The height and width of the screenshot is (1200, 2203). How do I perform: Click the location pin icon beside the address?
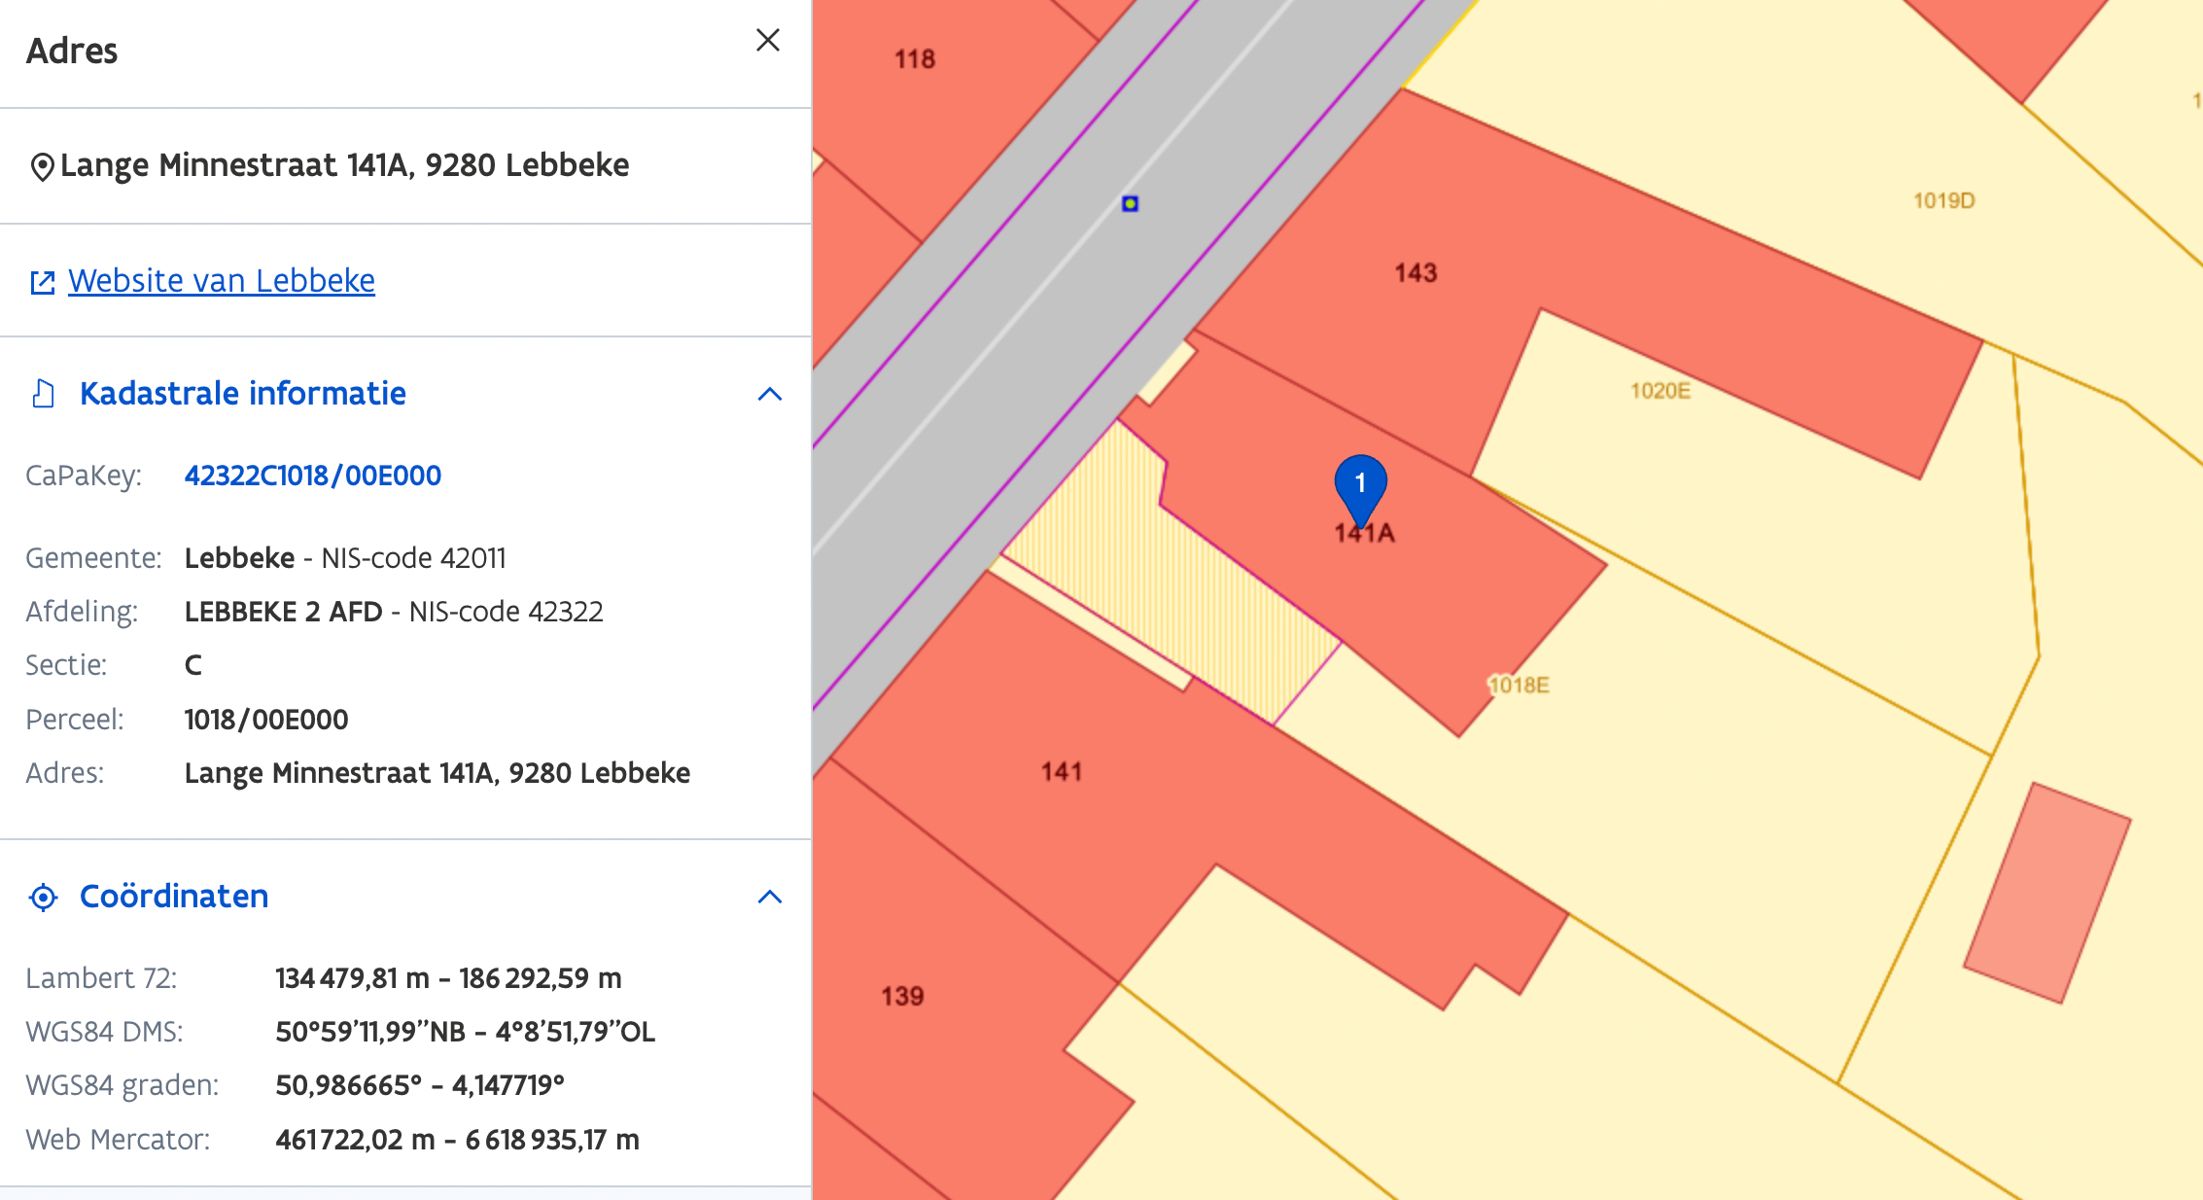(42, 167)
